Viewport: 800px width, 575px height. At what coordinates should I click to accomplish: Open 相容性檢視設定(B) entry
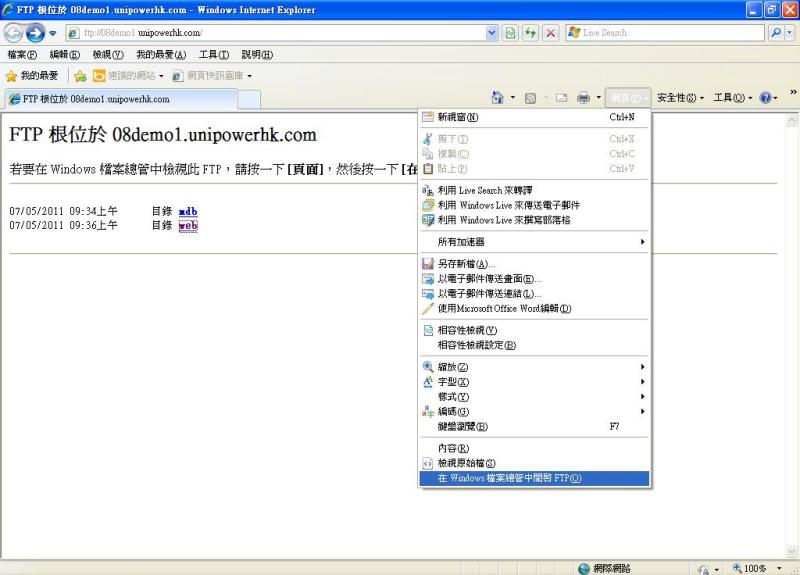point(534,345)
